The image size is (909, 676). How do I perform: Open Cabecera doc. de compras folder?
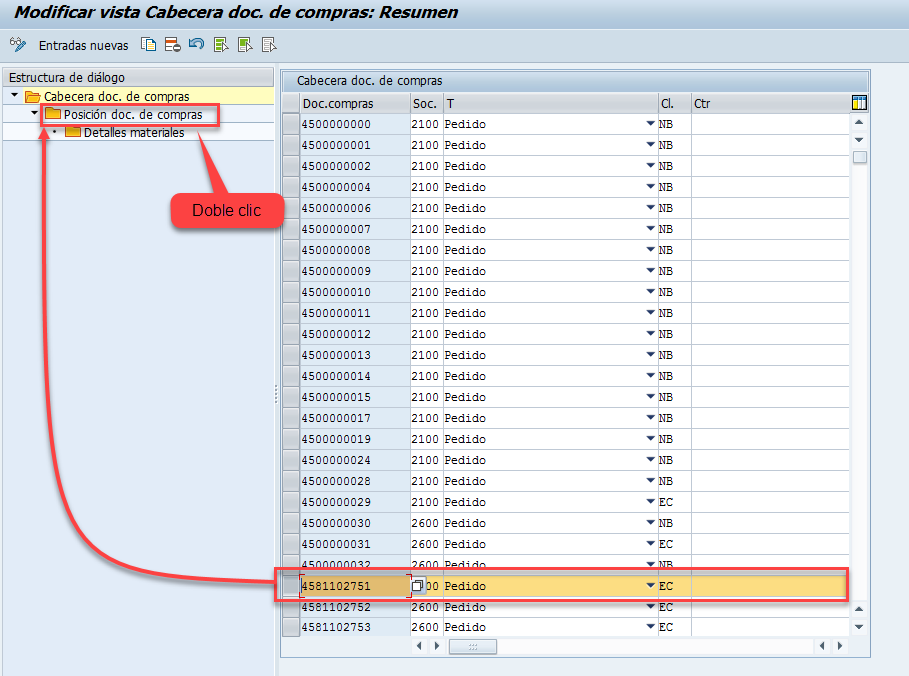32,96
